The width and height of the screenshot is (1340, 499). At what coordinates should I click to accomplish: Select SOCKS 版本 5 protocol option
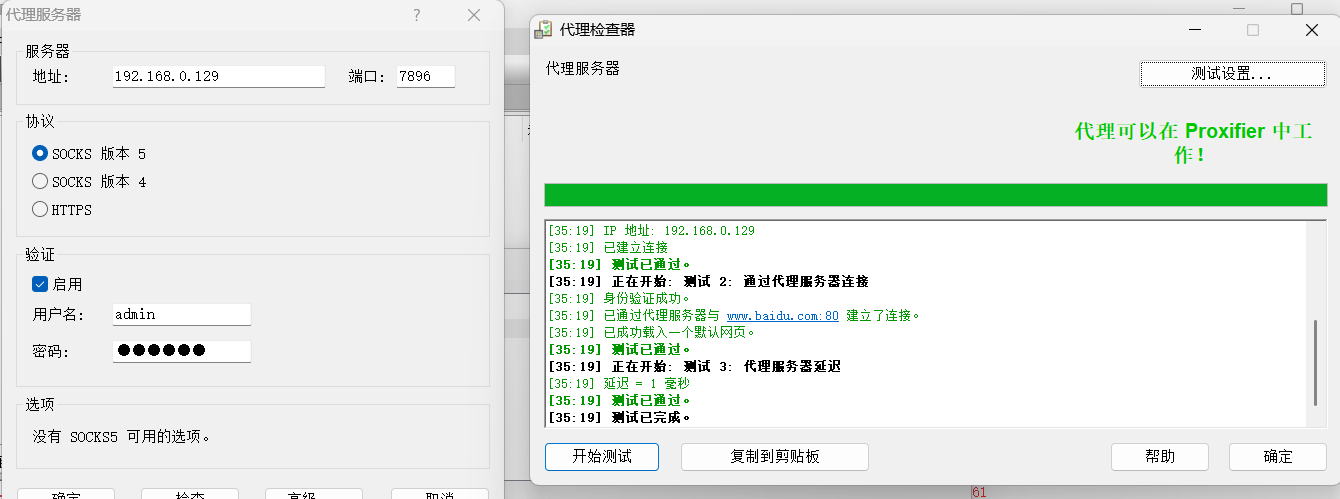point(40,154)
